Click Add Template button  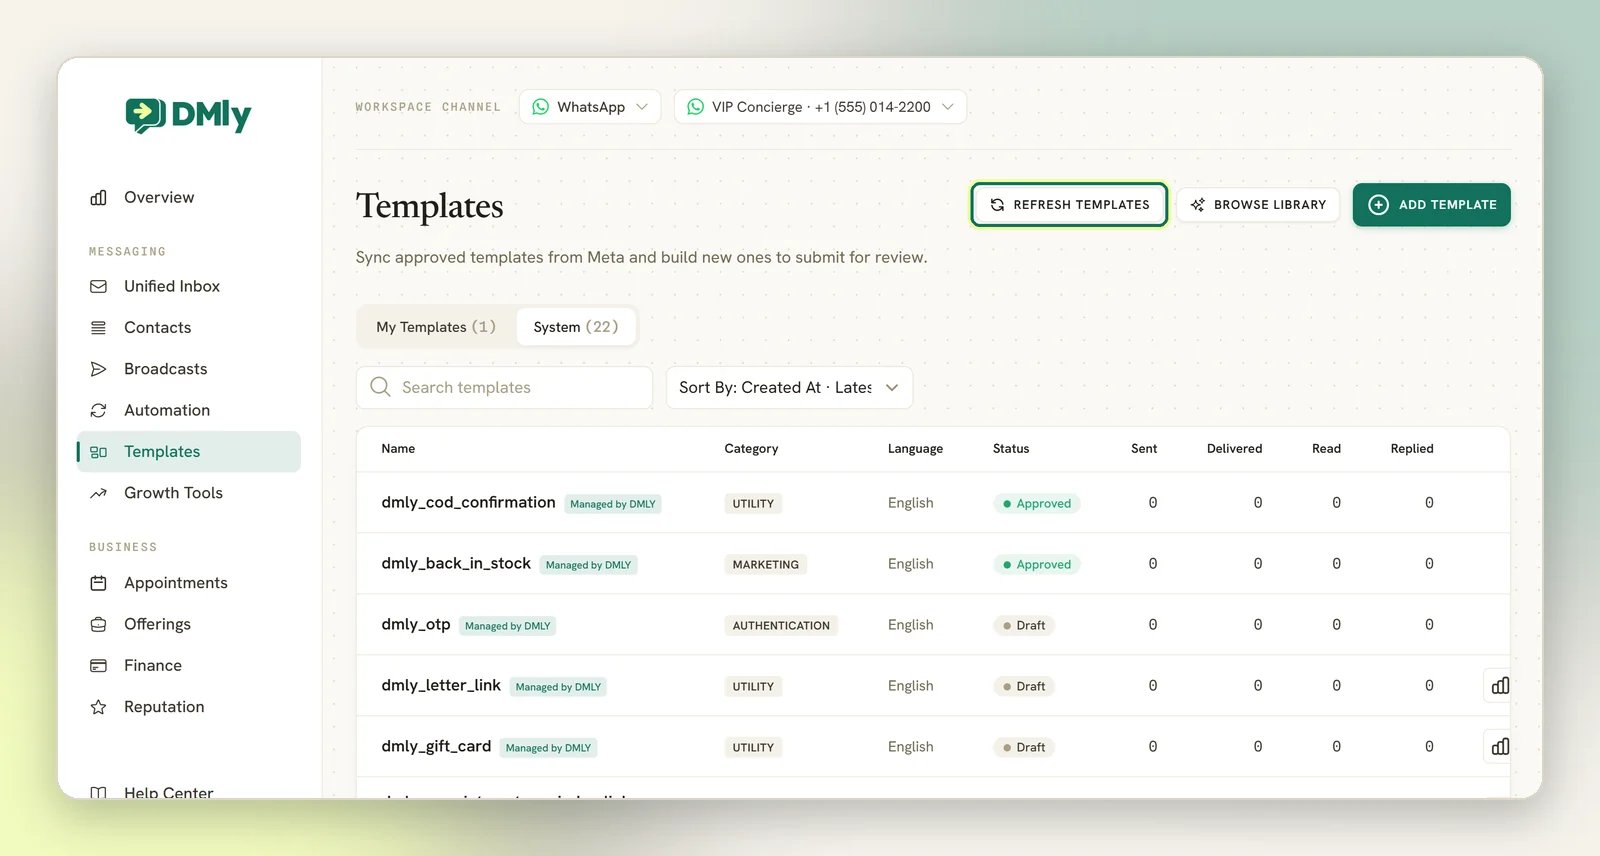1432,205
